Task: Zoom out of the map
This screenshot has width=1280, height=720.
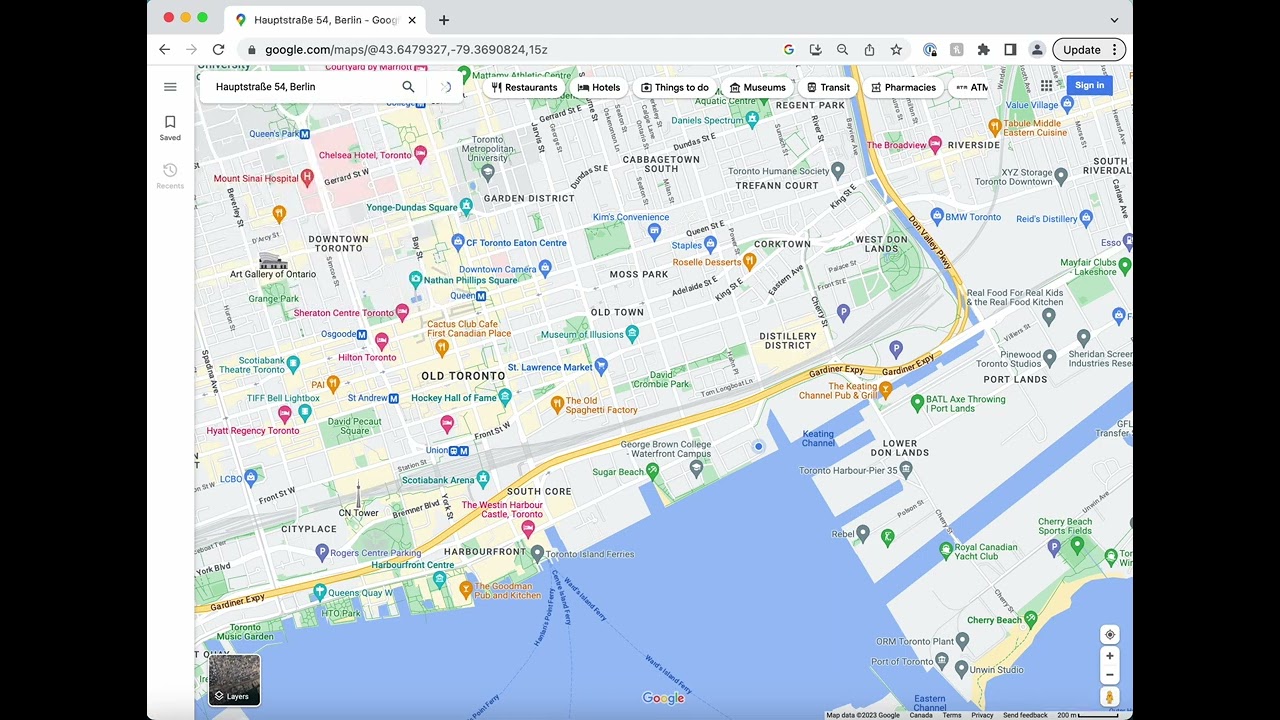Action: tap(1109, 675)
